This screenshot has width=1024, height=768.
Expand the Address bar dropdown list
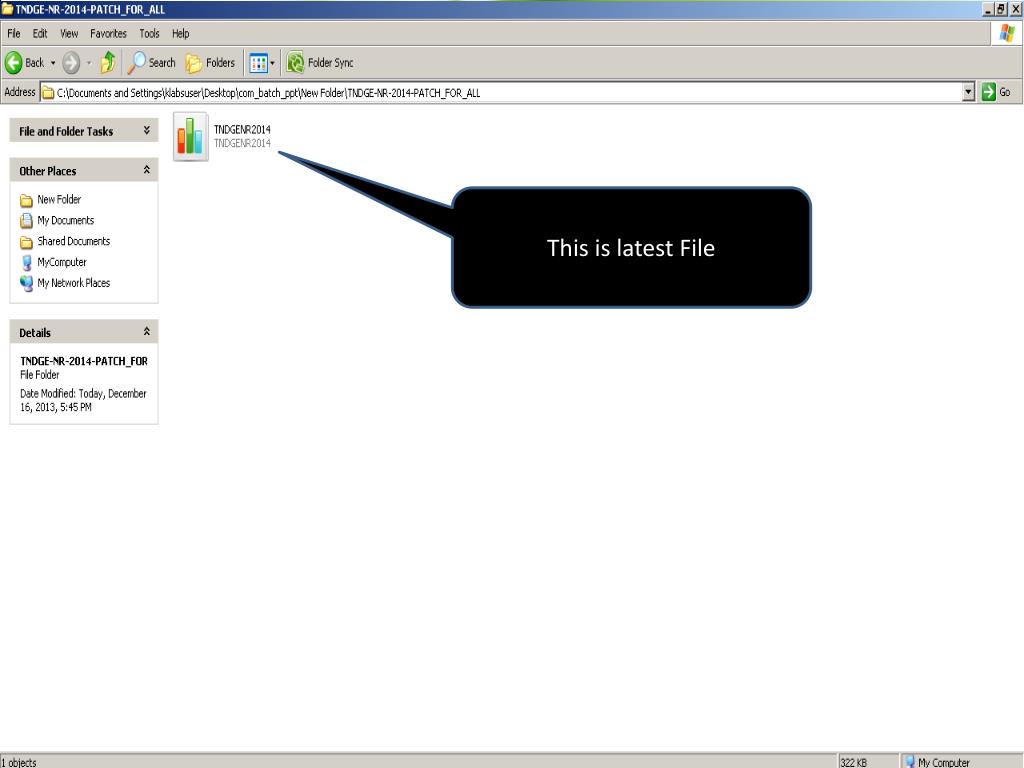[x=968, y=93]
